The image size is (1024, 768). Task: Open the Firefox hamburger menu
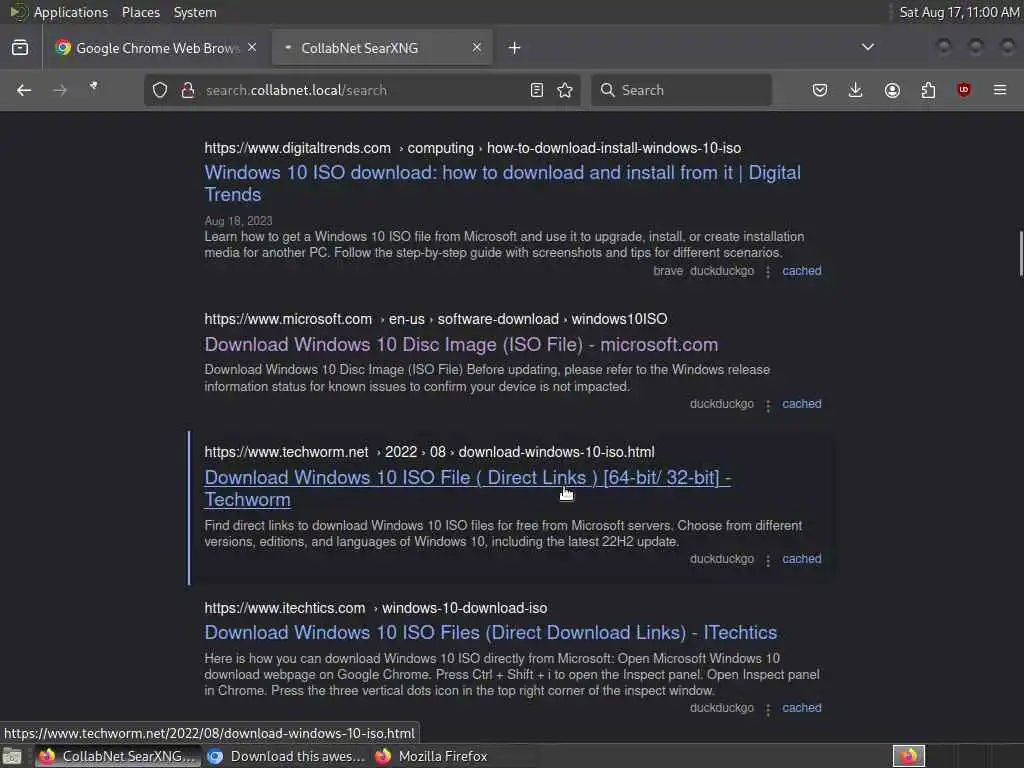[x=1000, y=90]
